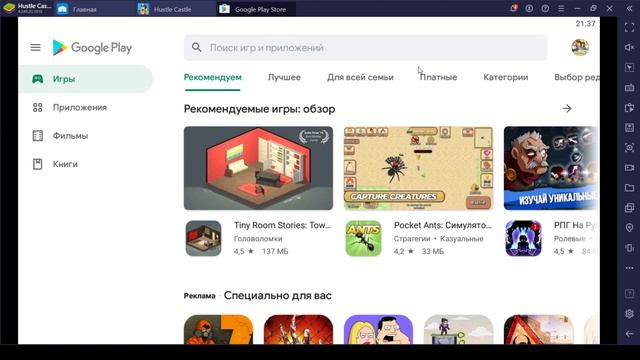Click the Стратегии • Казуальные genre label
This screenshot has width=640, height=360.
[438, 238]
